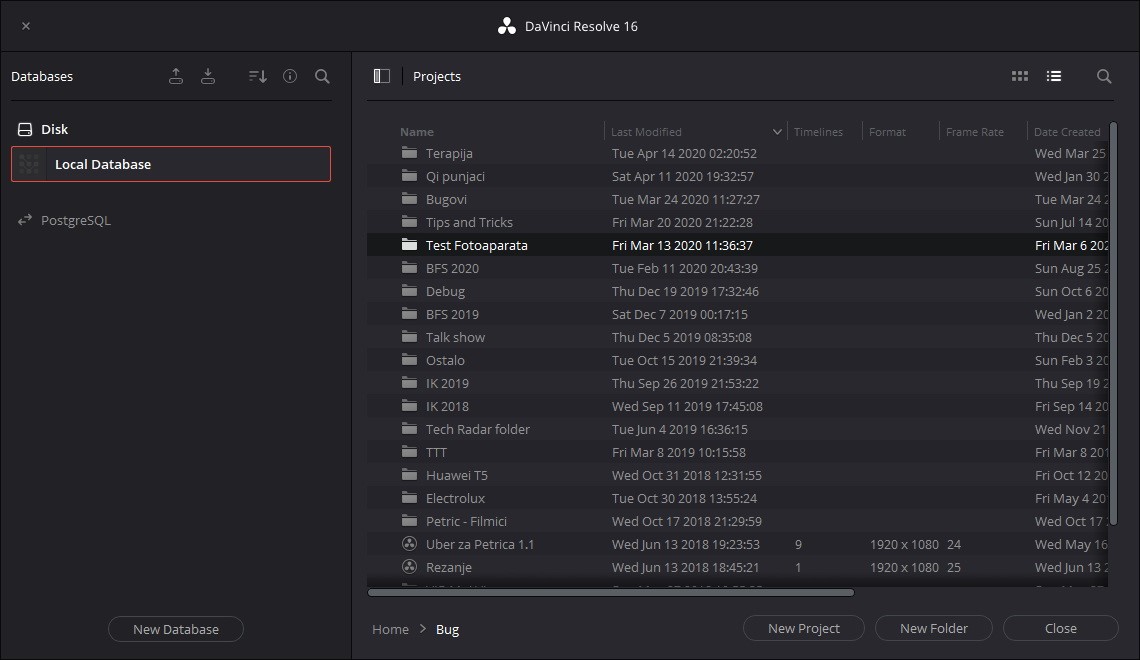
Task: Click the backup database upload icon
Action: [176, 76]
